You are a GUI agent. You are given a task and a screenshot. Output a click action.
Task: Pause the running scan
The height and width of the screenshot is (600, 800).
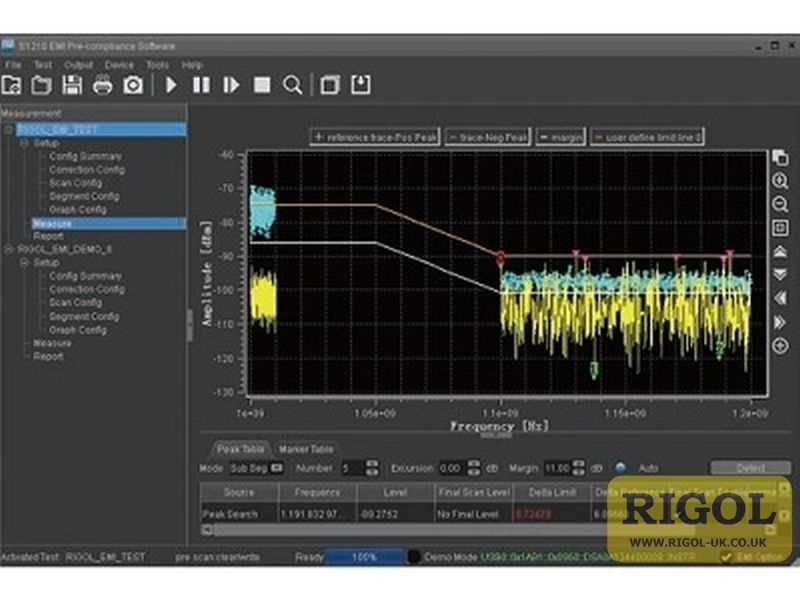pyautogui.click(x=201, y=85)
